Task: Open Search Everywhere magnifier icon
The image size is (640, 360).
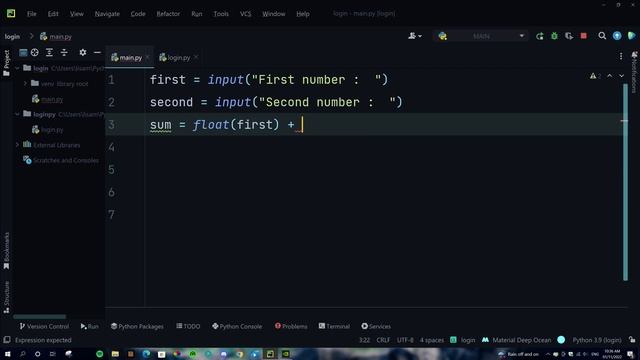Action: pos(602,36)
